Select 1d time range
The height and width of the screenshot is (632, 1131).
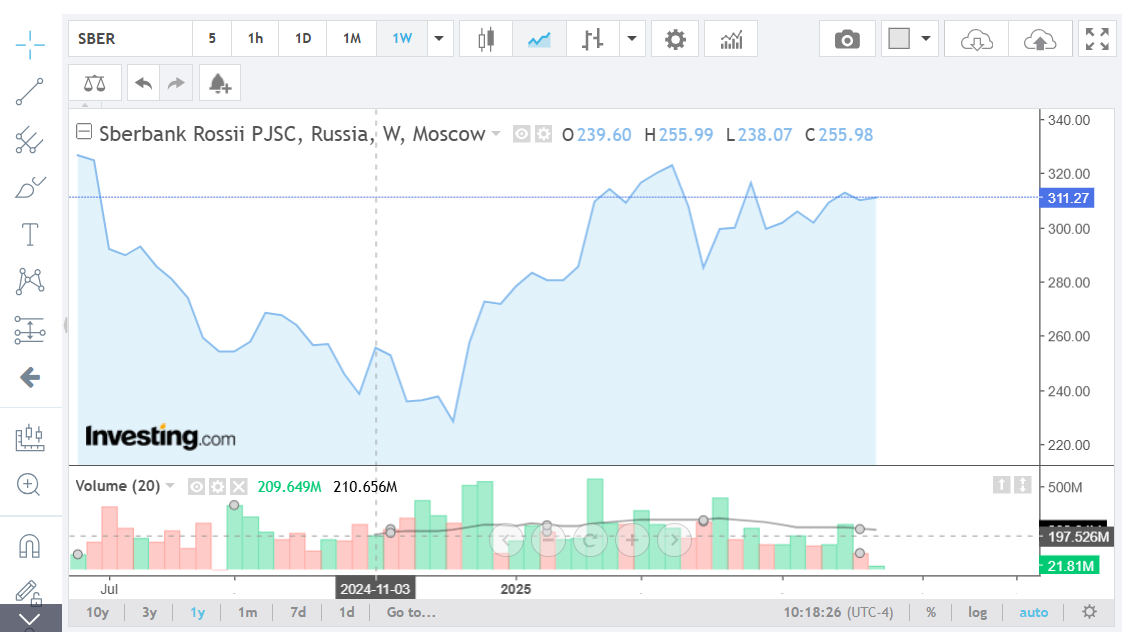pos(347,612)
